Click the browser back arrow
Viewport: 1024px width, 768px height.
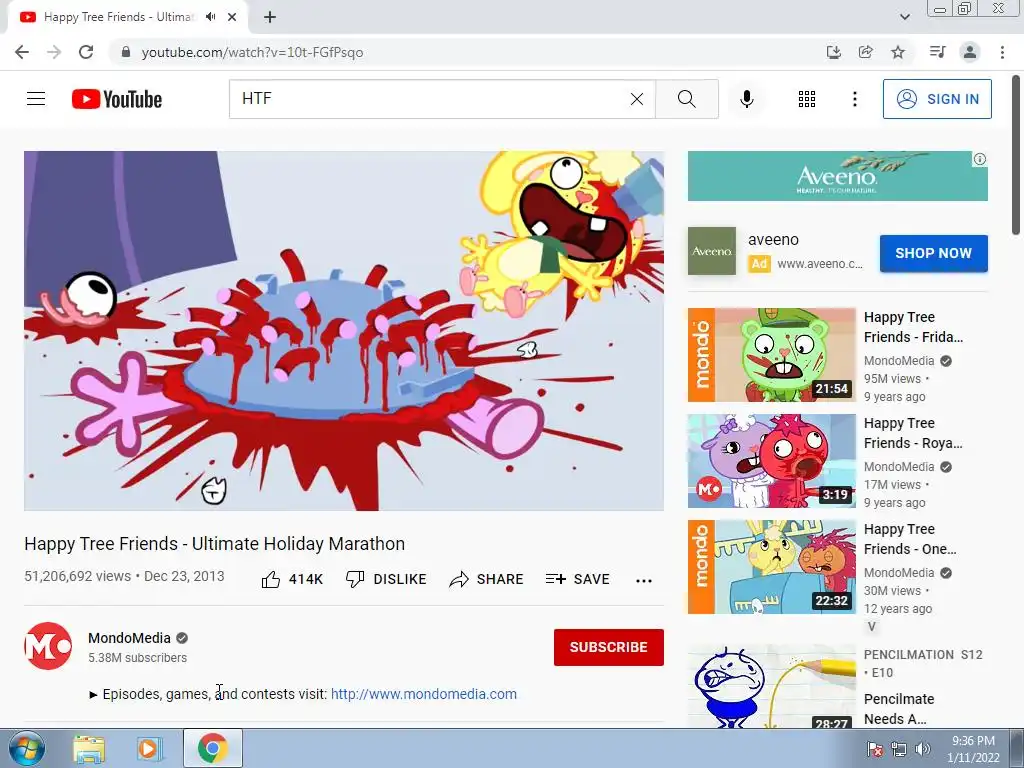[22, 52]
